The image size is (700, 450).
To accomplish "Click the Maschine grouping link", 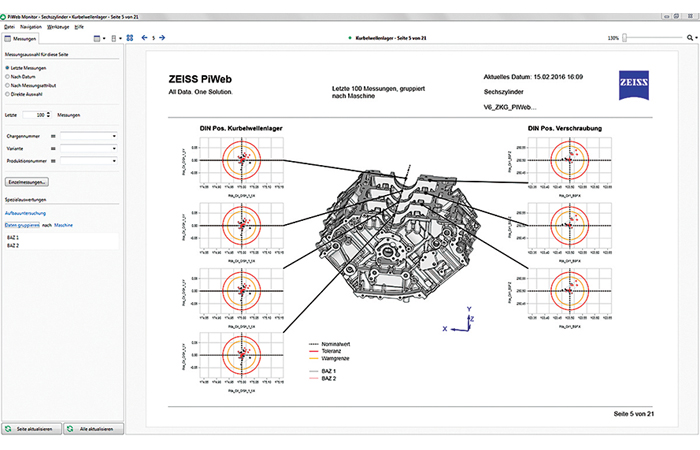I will (x=63, y=225).
